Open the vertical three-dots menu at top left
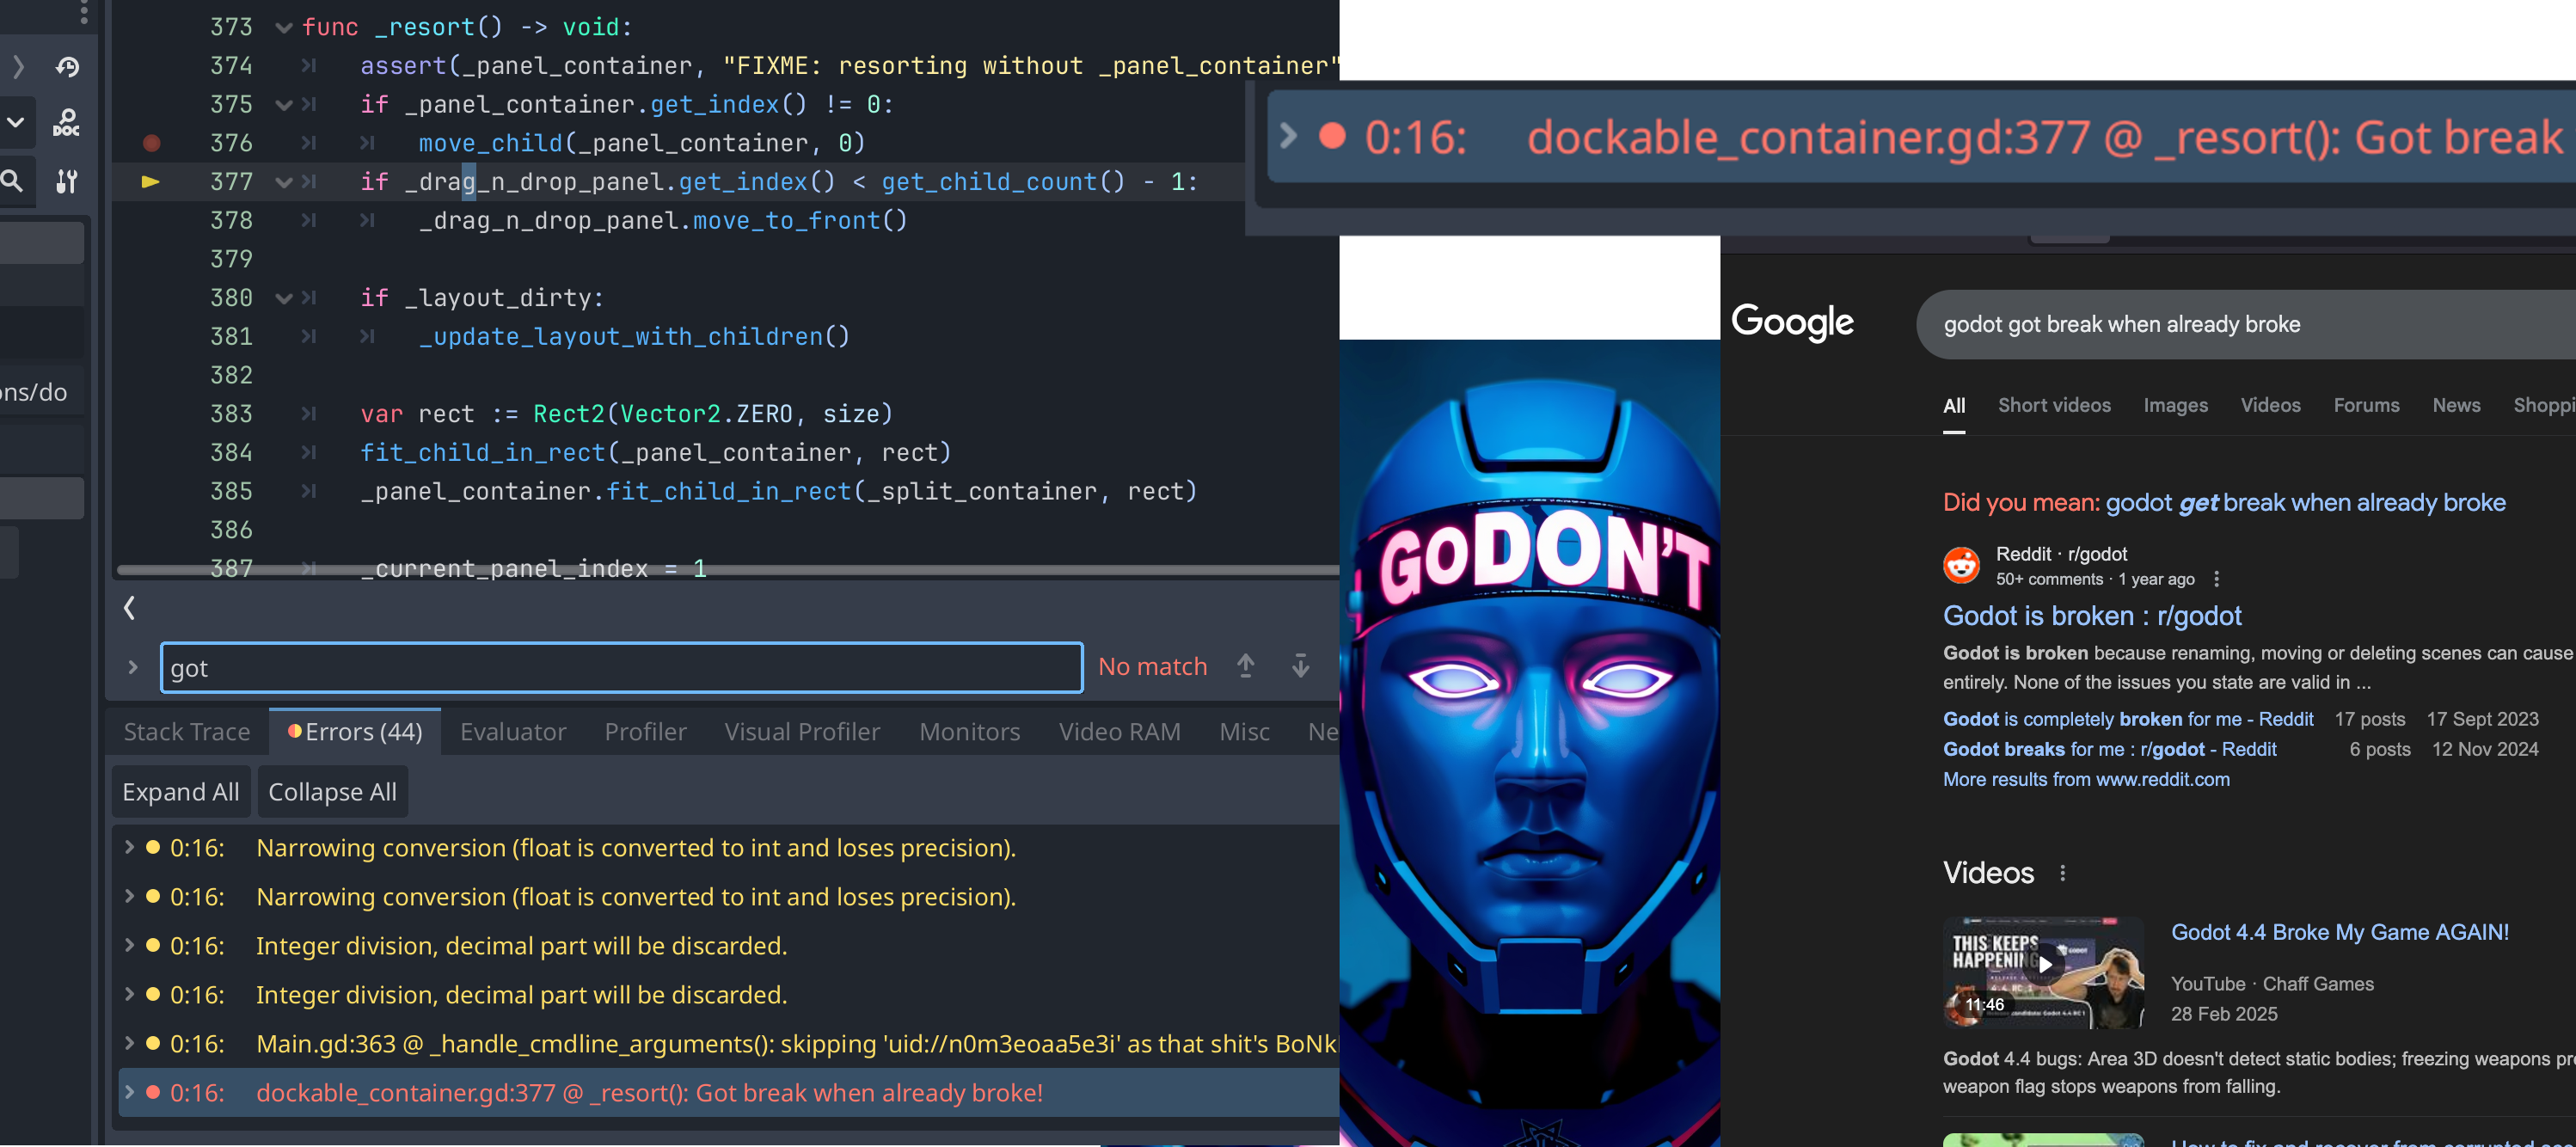This screenshot has height=1147, width=2576. click(x=84, y=12)
